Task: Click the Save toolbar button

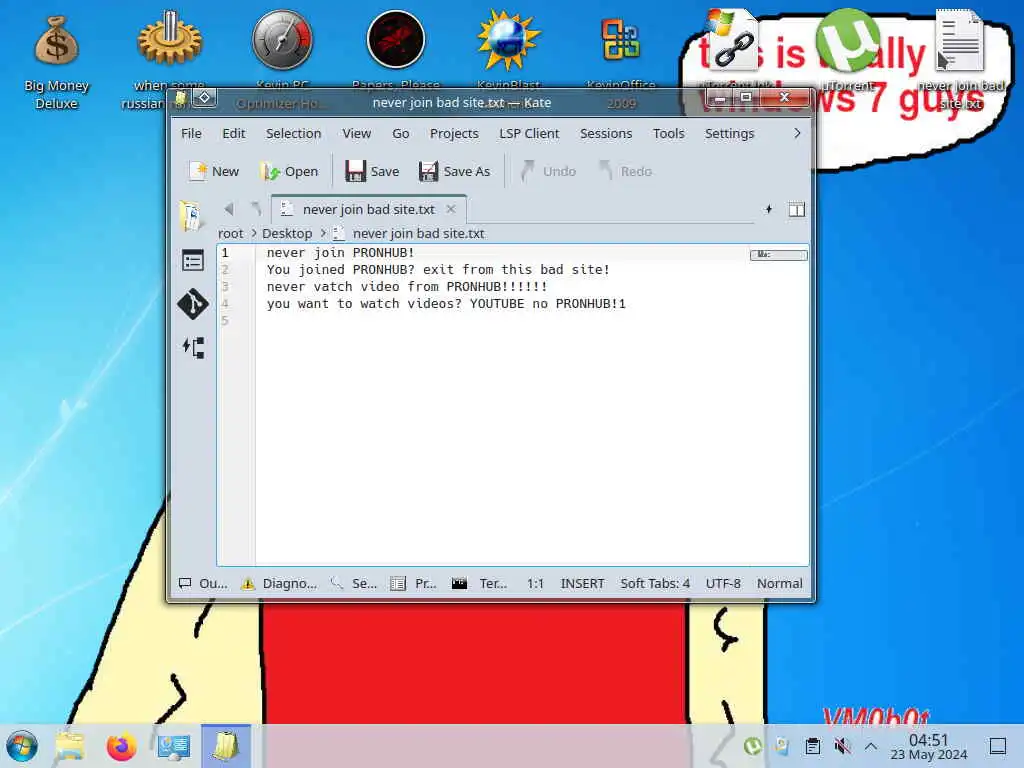Action: click(372, 171)
